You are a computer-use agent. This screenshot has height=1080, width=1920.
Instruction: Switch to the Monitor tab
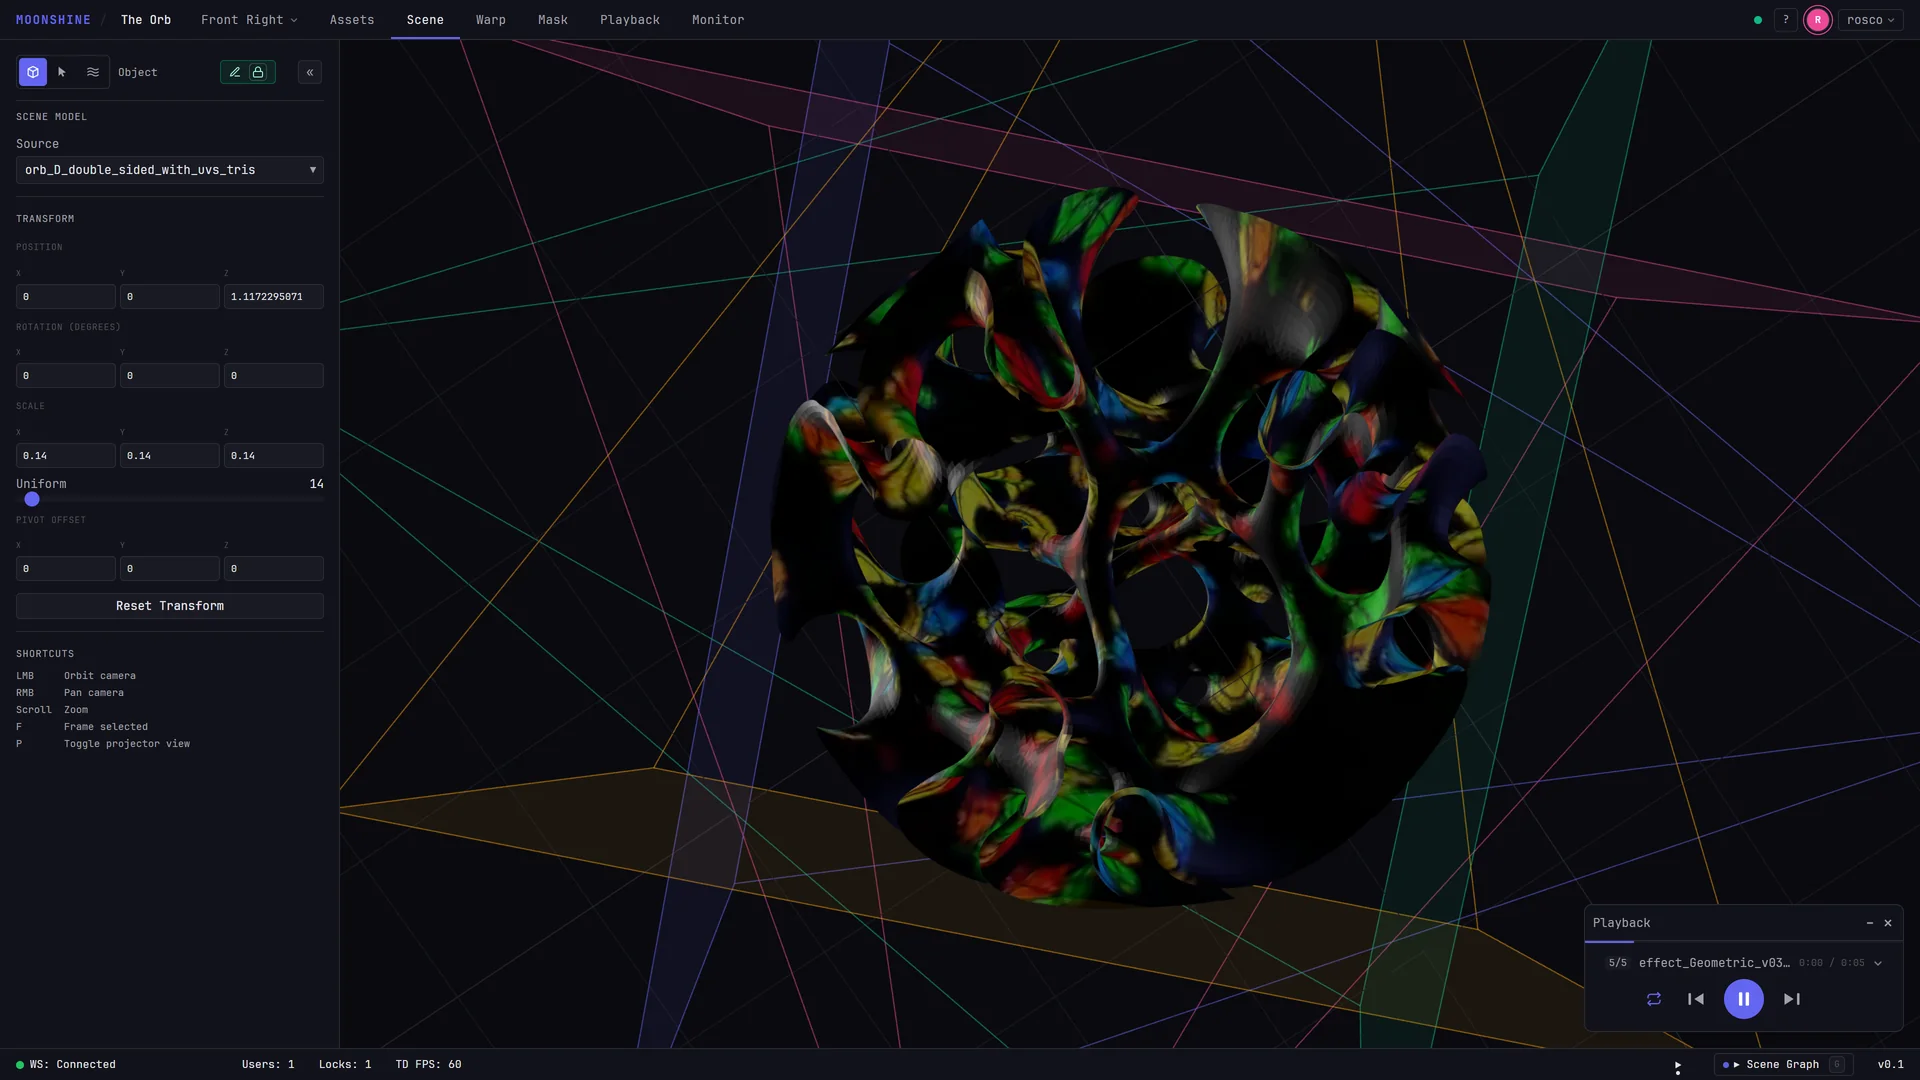tap(718, 20)
